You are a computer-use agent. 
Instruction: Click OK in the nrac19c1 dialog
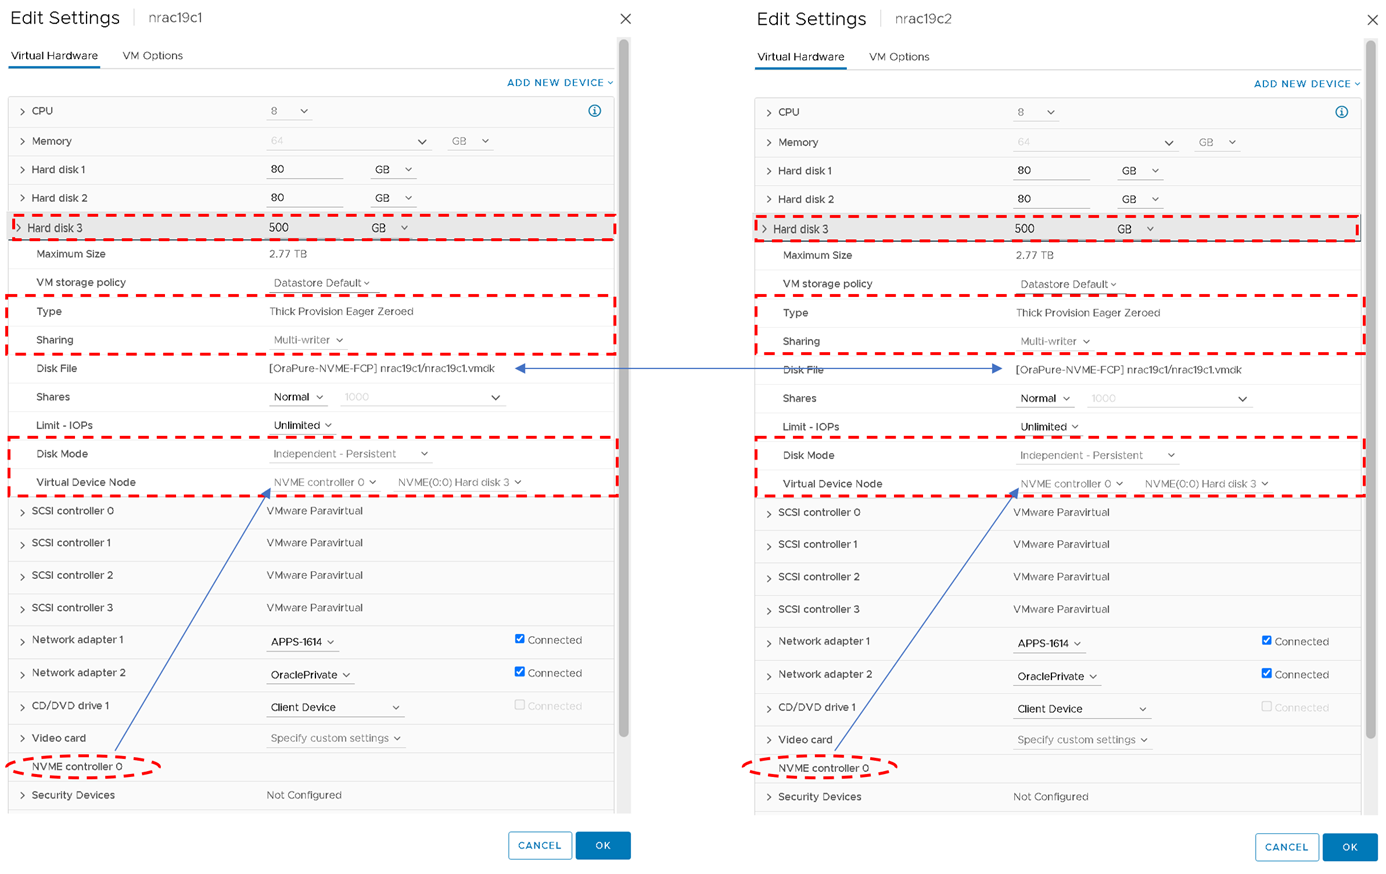(603, 845)
